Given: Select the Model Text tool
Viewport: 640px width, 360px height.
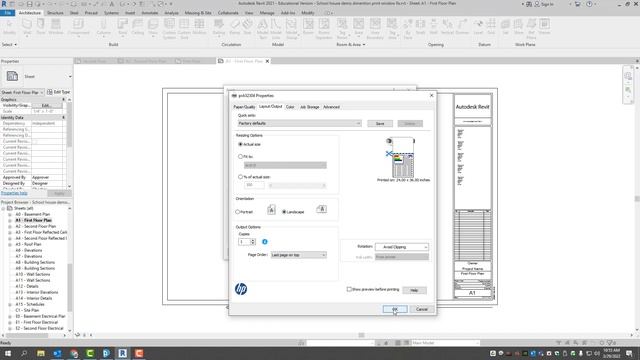Looking at the screenshot, I should pos(262,28).
